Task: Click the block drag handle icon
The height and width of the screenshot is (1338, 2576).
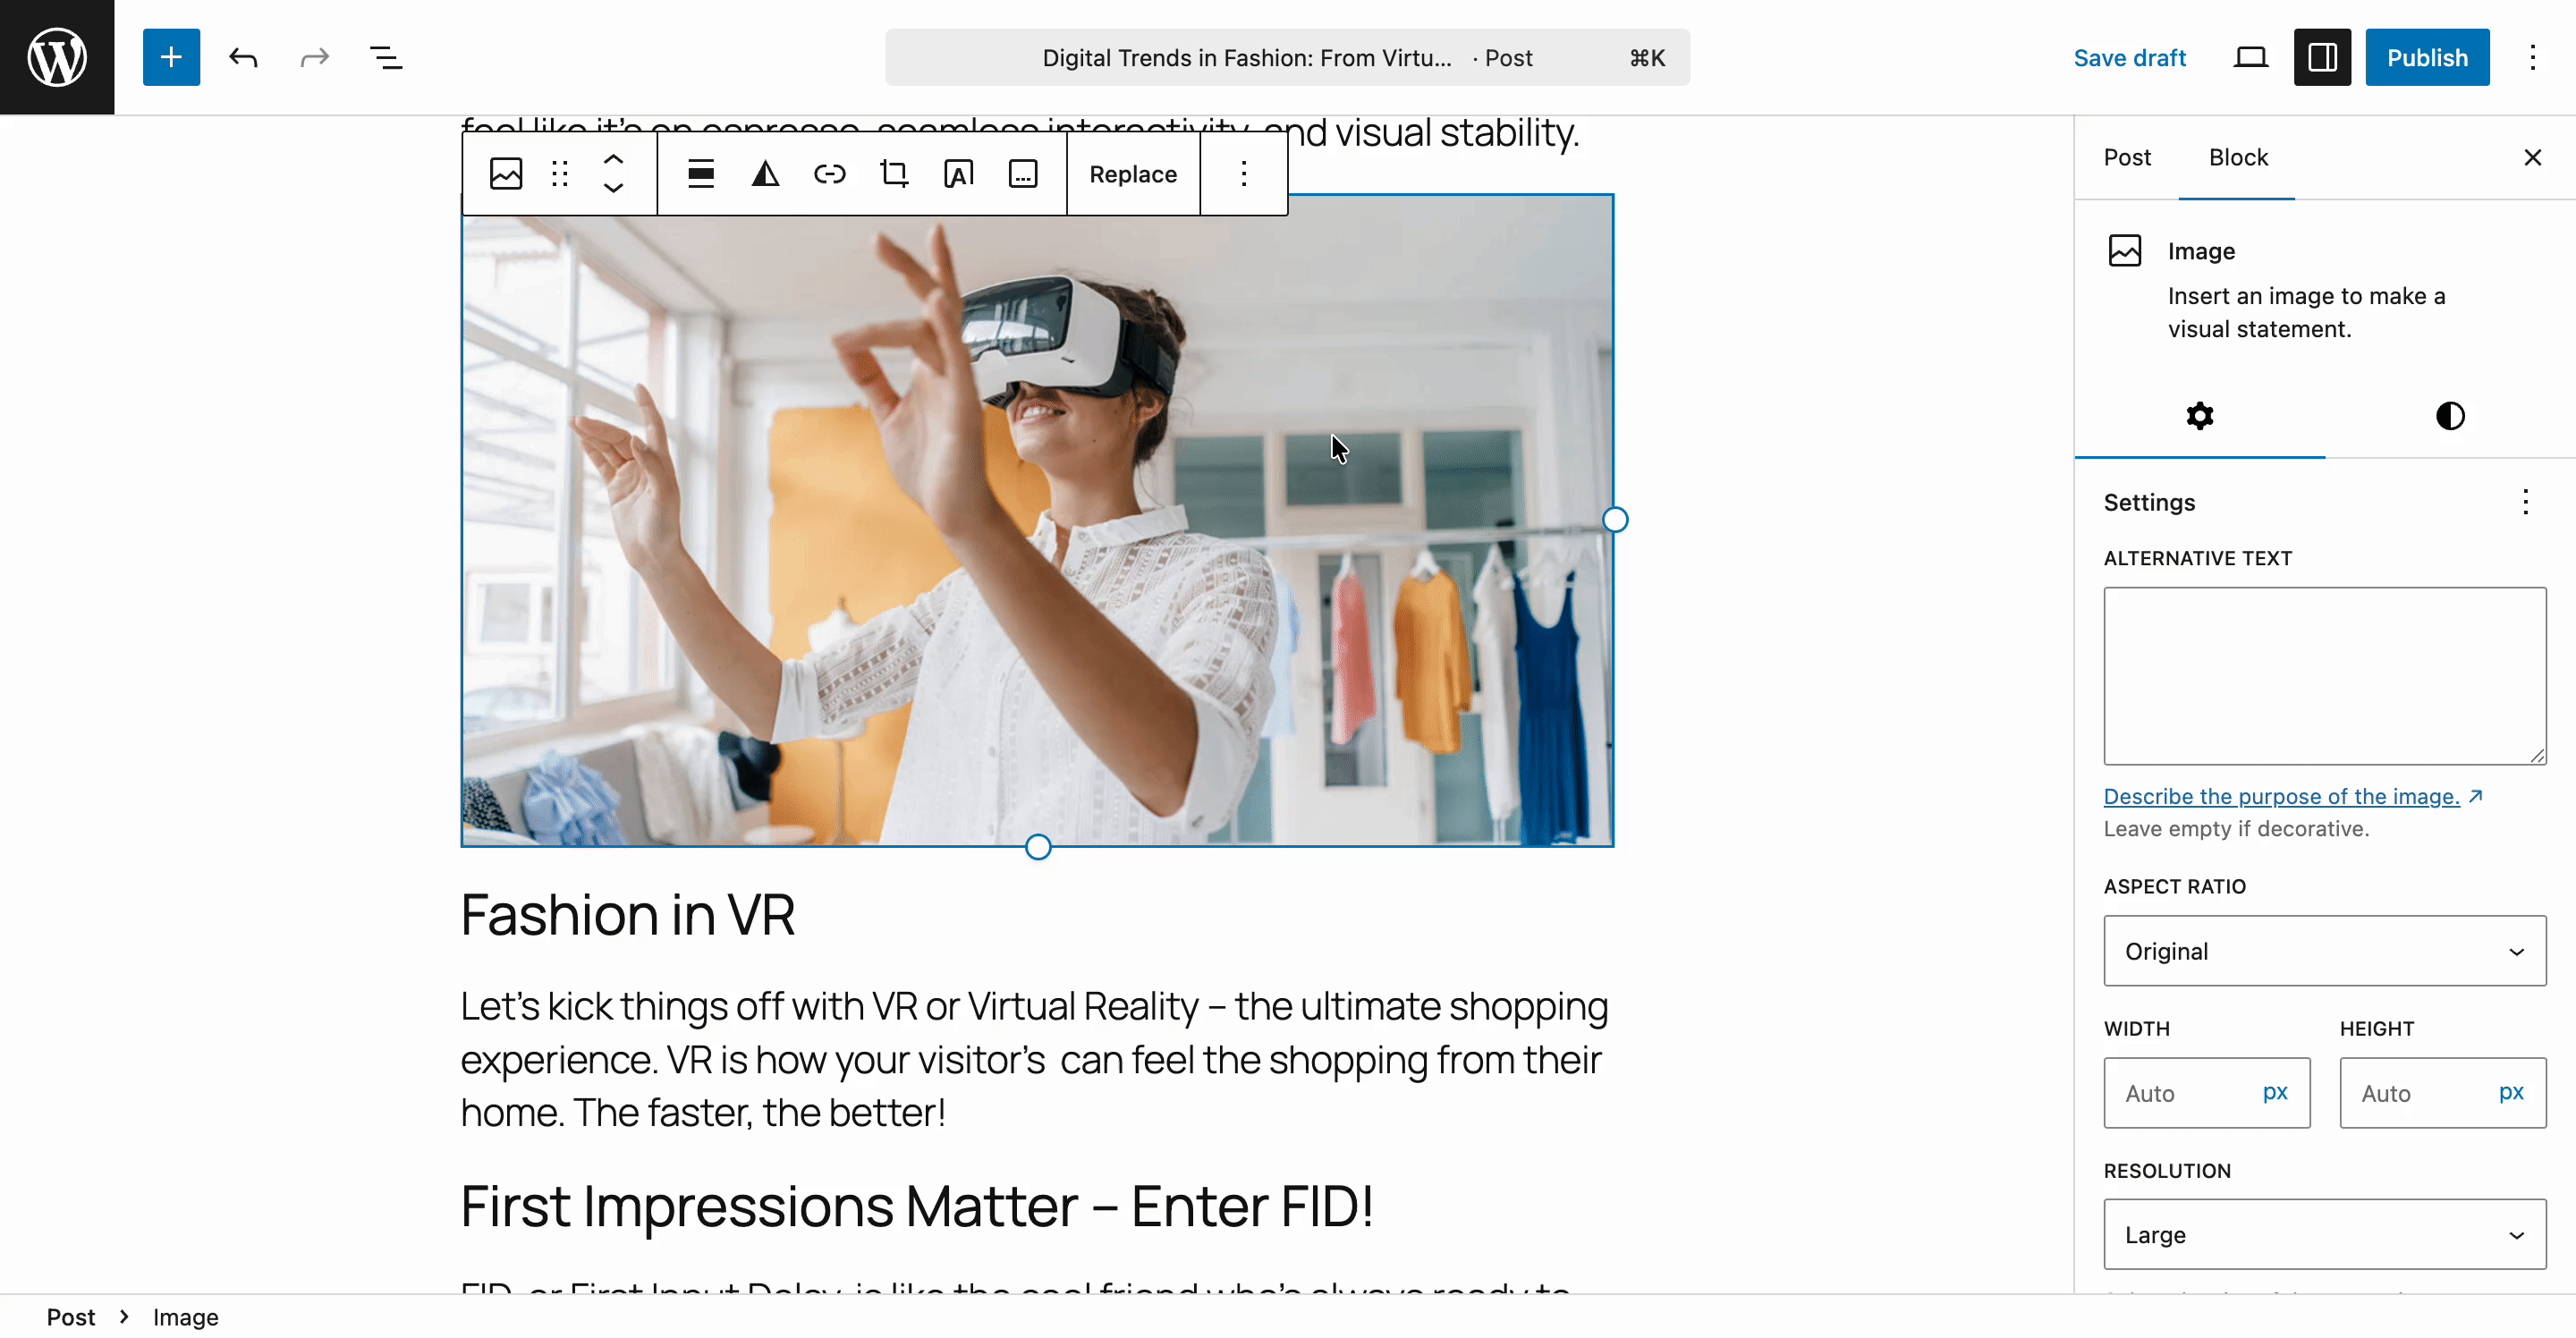Action: [x=560, y=174]
